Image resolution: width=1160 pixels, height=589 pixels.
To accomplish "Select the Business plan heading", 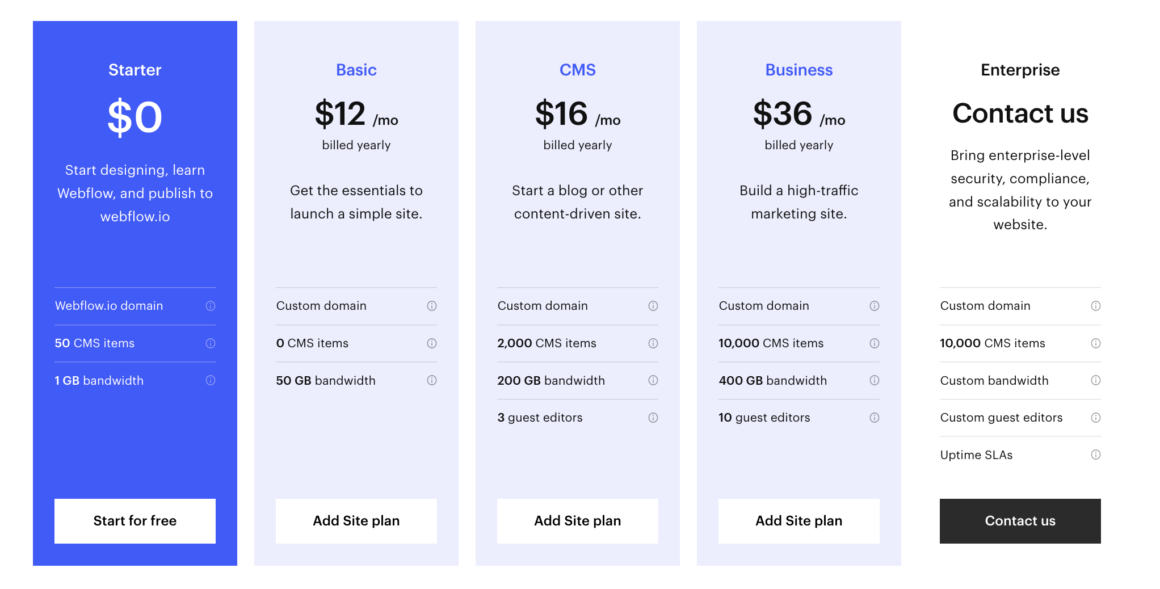I will click(798, 70).
